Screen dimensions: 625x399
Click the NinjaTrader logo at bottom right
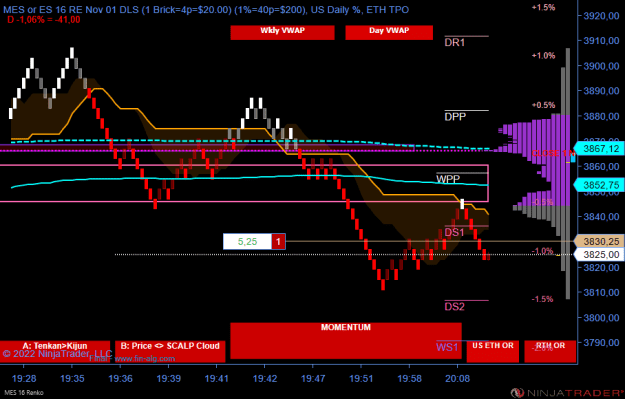(568, 393)
